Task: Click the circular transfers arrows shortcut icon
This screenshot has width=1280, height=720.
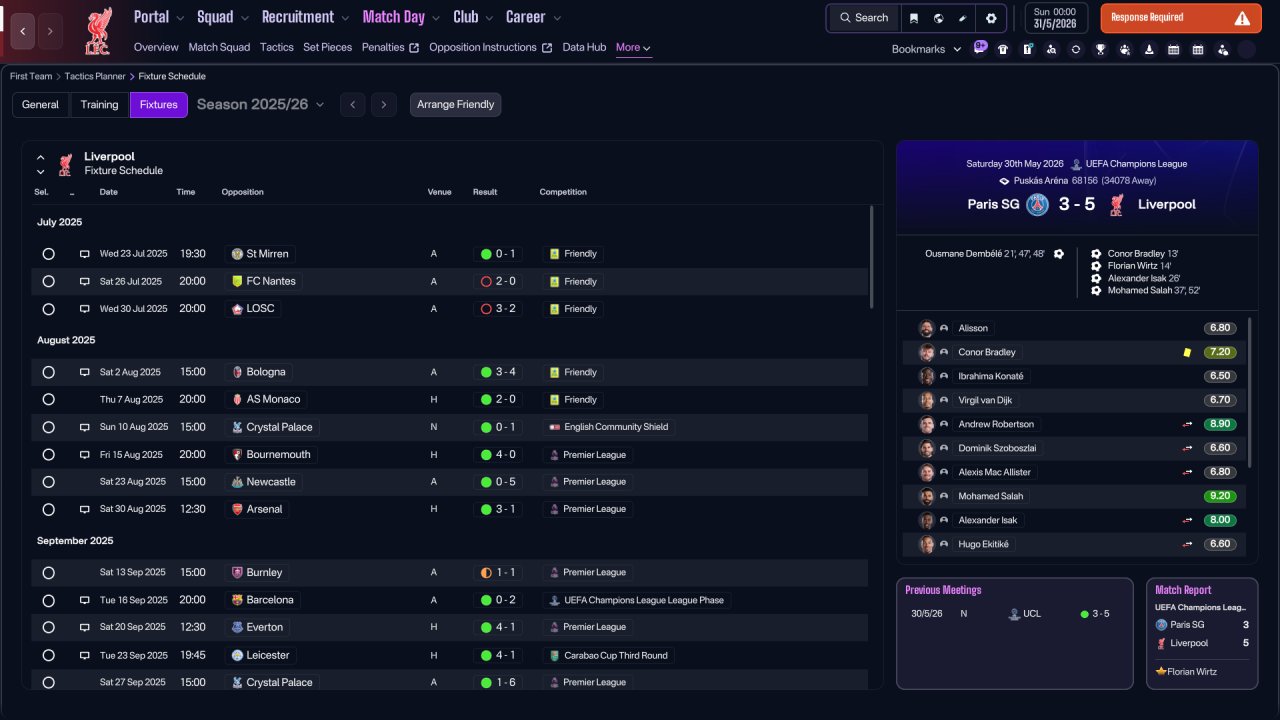Action: pyautogui.click(x=1076, y=49)
